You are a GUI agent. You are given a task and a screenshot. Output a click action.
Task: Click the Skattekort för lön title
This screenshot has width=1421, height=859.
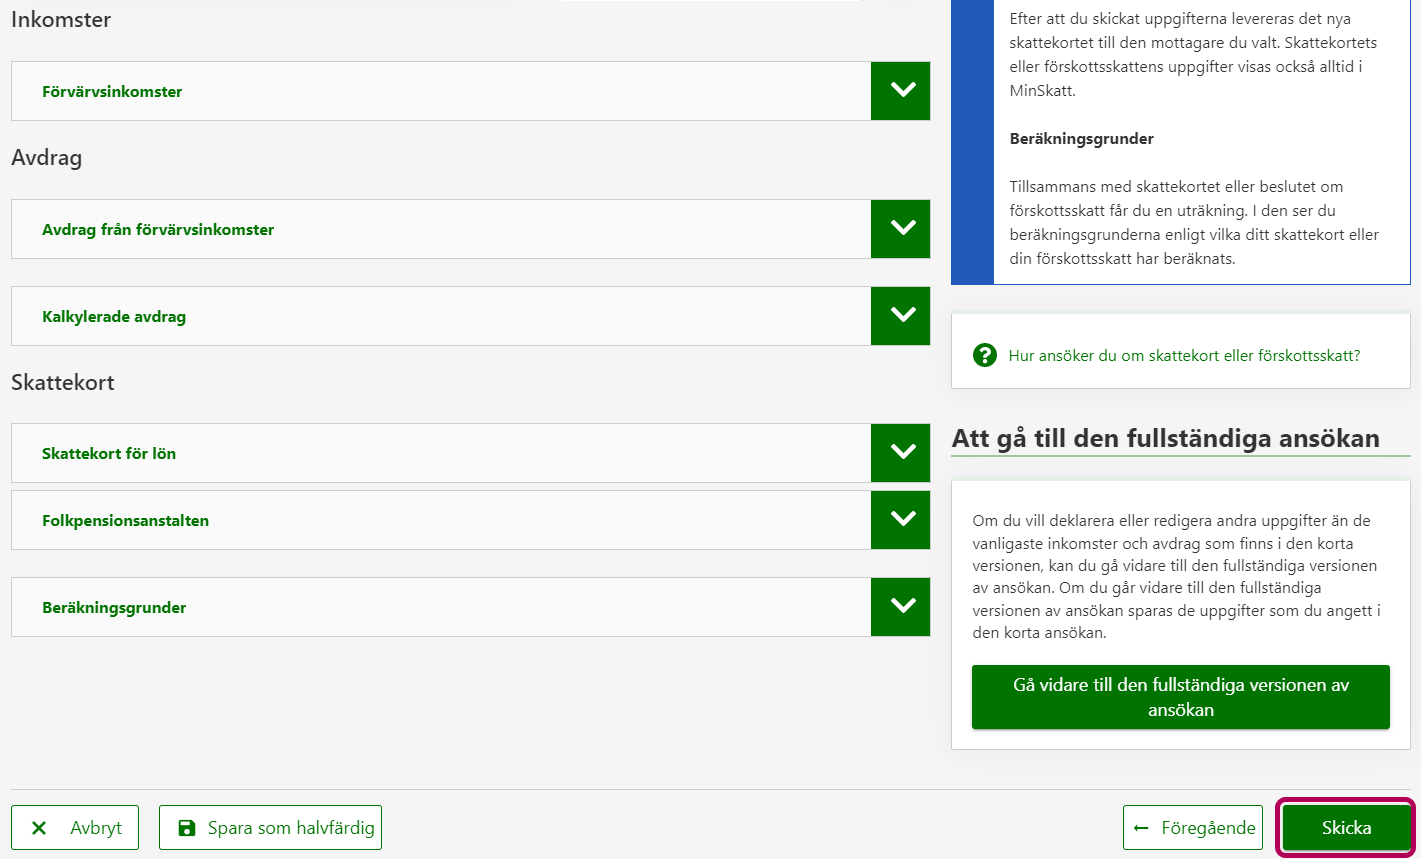coord(109,454)
